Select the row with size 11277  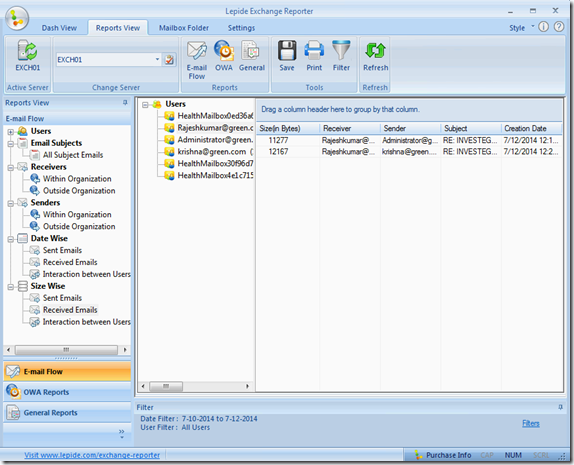point(409,140)
